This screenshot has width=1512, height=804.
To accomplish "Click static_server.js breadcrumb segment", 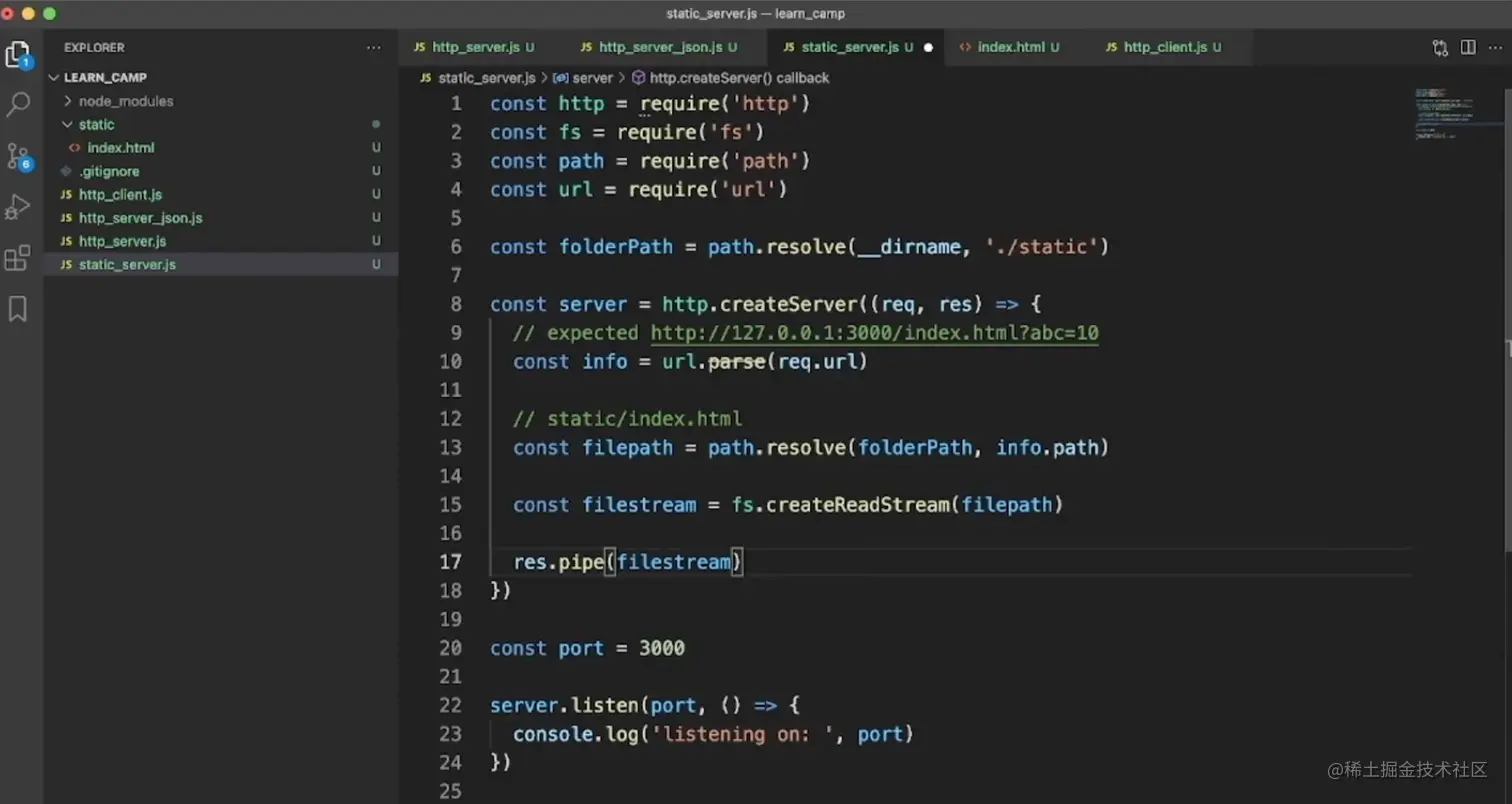I will click(486, 77).
